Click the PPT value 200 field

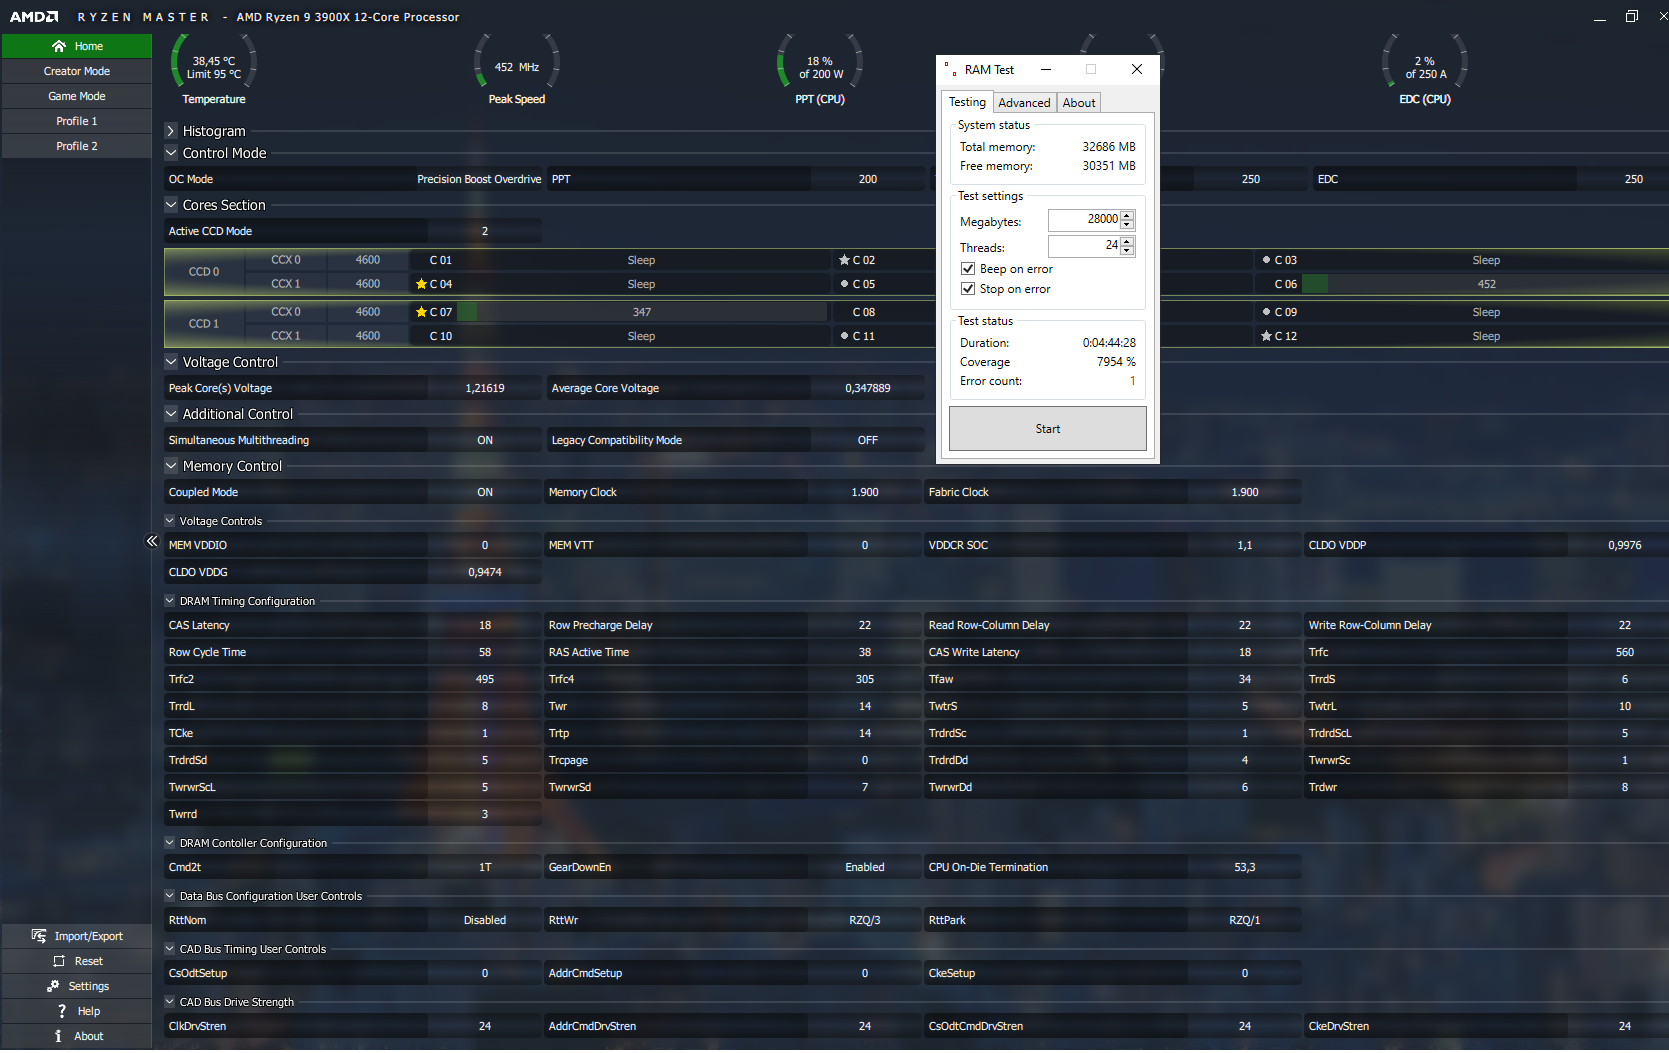tap(868, 179)
